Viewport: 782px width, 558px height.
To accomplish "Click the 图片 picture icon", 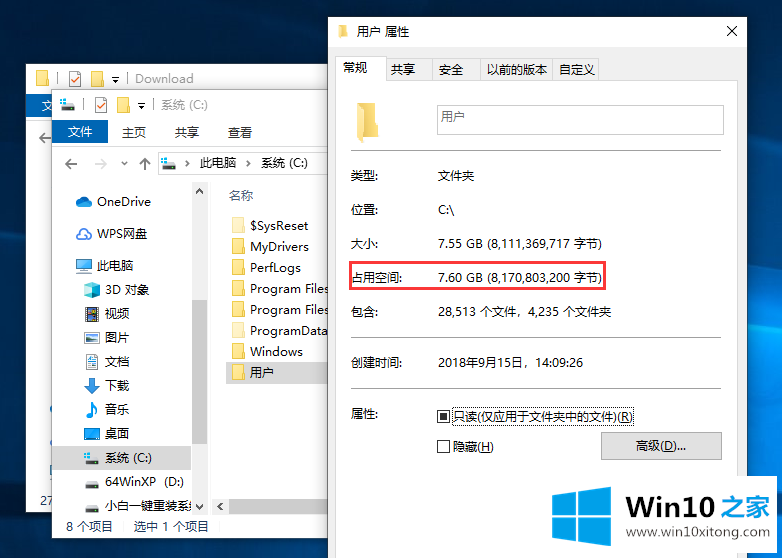I will [92, 338].
